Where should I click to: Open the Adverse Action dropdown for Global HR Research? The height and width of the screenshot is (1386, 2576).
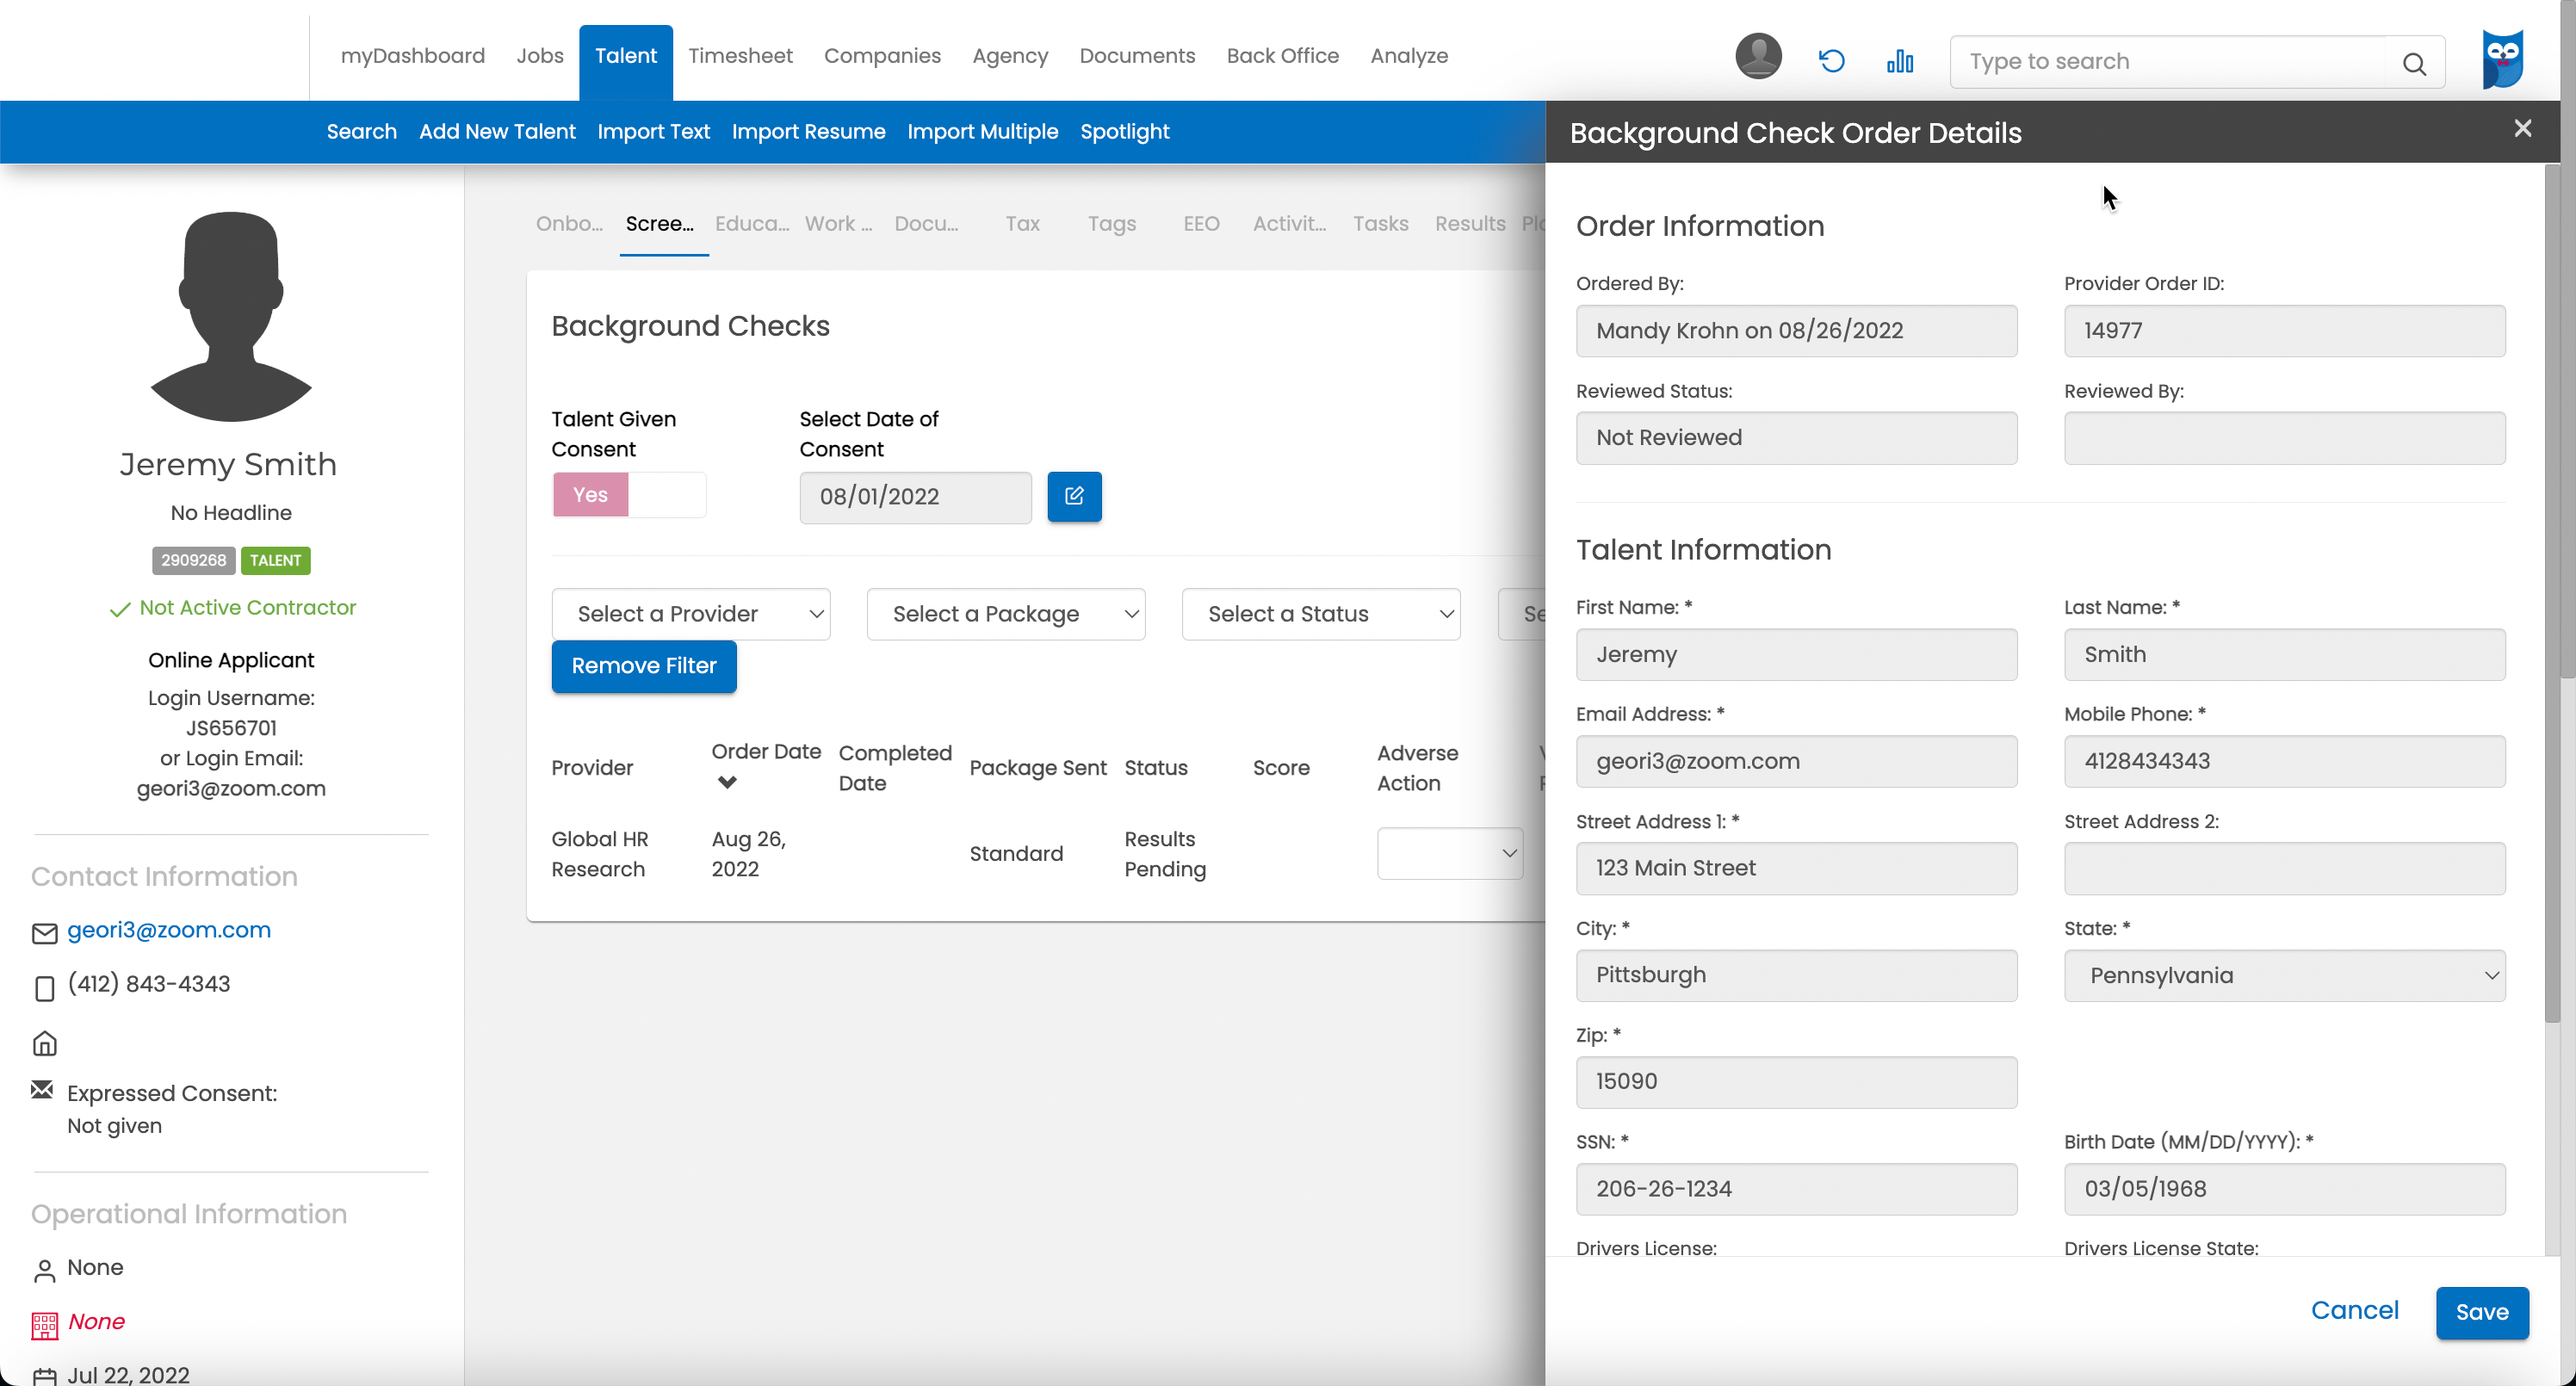click(x=1450, y=853)
